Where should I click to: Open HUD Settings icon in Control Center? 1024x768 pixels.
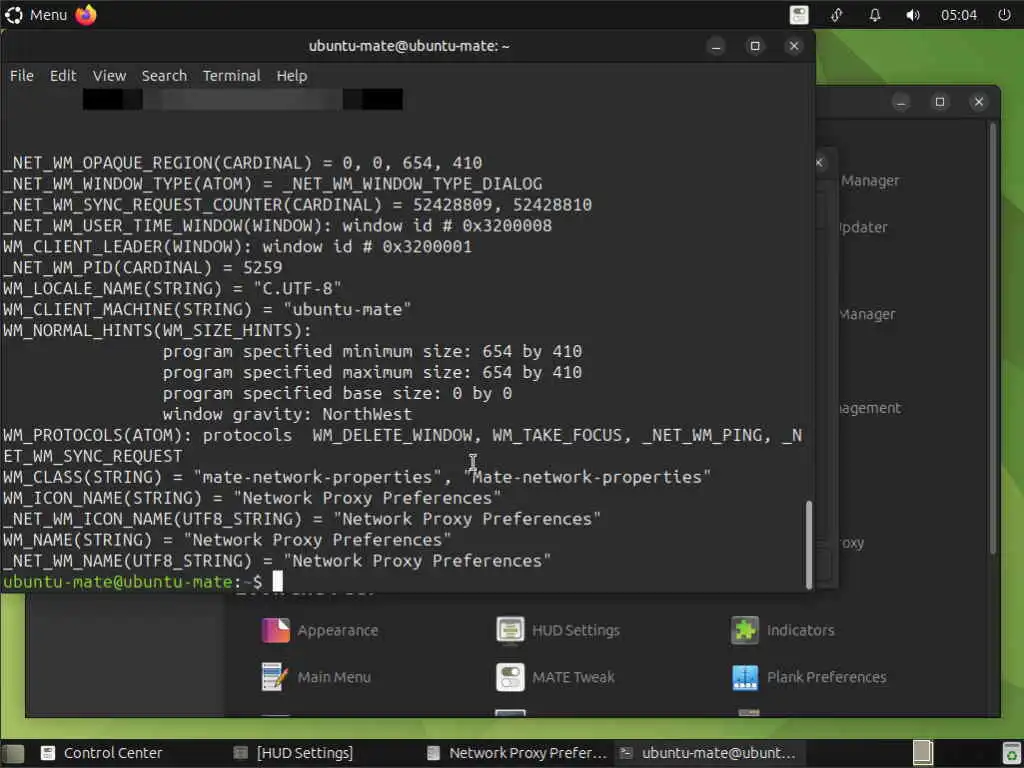coord(510,630)
